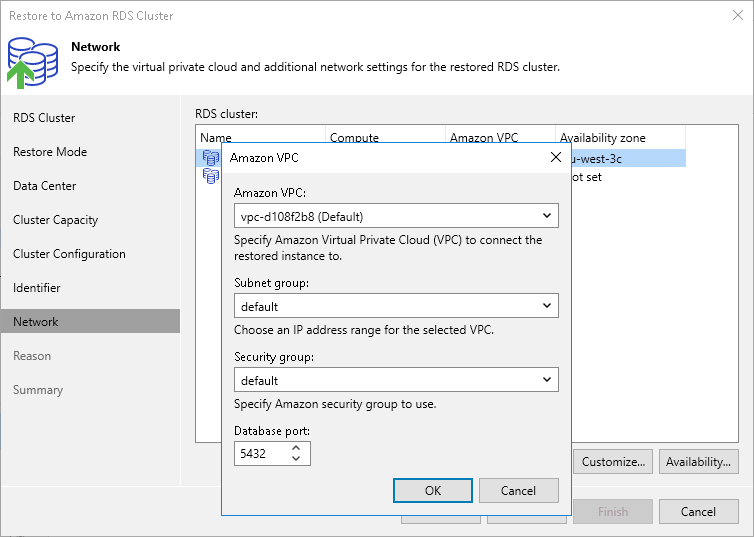Open the Data Center step
Screen dimensions: 754x537
click(45, 186)
